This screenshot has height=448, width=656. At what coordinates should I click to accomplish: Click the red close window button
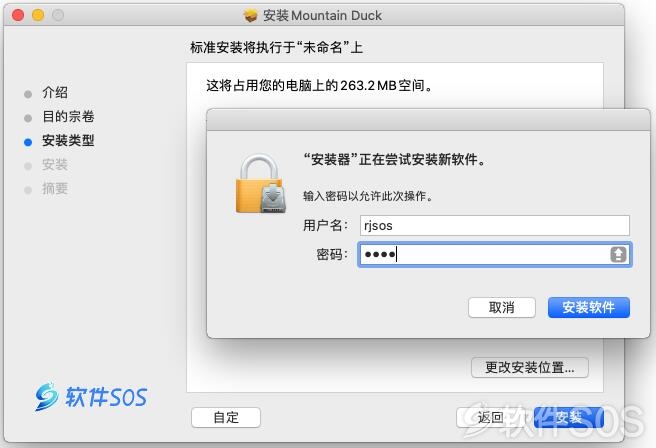click(x=18, y=15)
